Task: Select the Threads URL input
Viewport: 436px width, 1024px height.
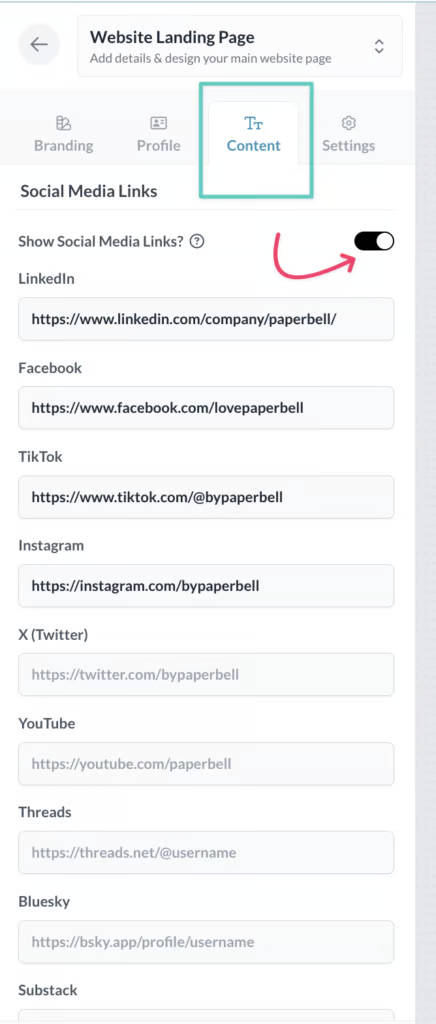Action: coord(206,853)
